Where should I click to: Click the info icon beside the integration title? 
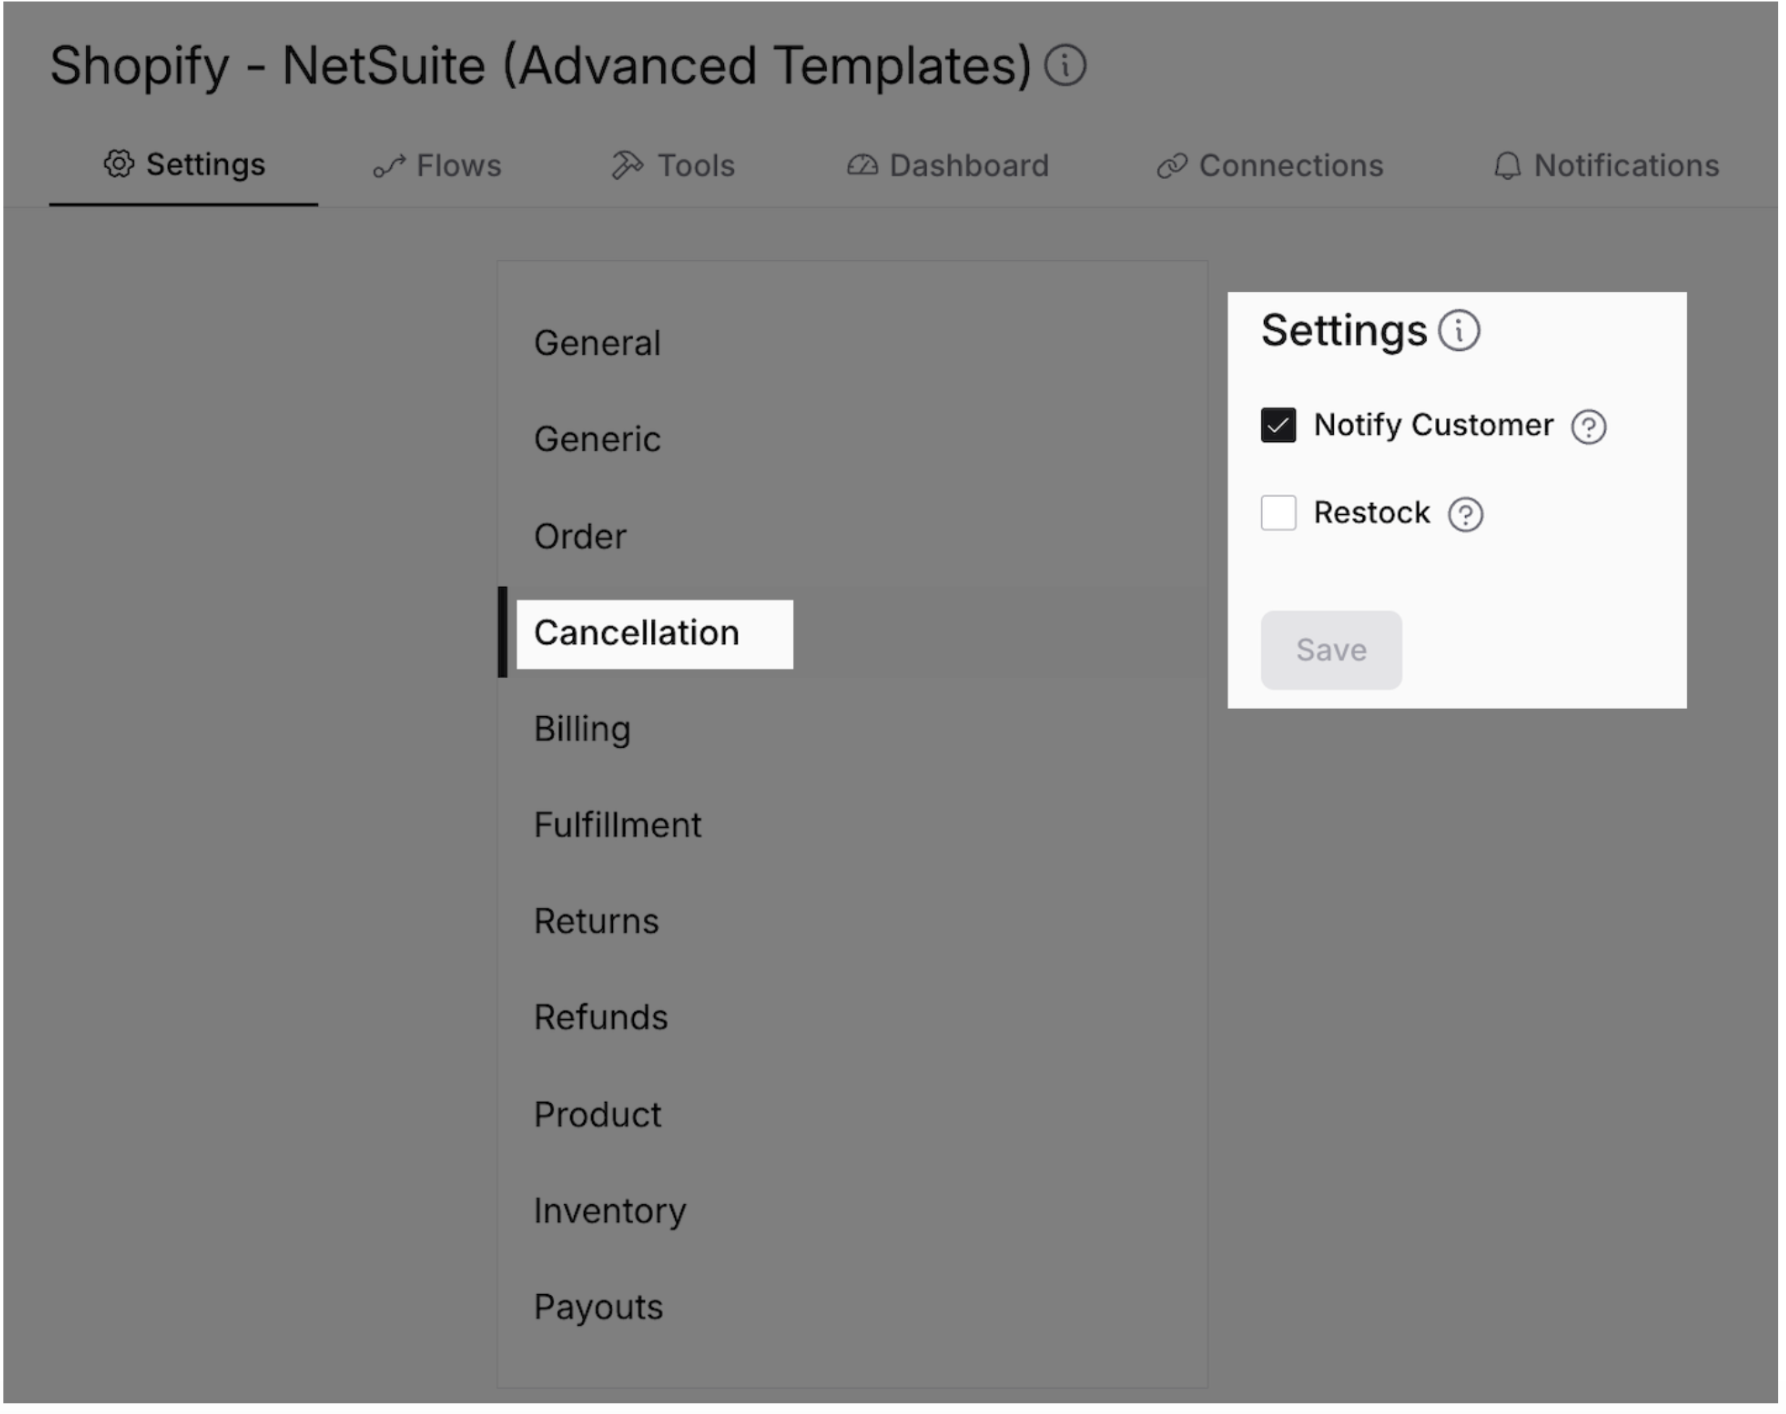pos(1066,66)
